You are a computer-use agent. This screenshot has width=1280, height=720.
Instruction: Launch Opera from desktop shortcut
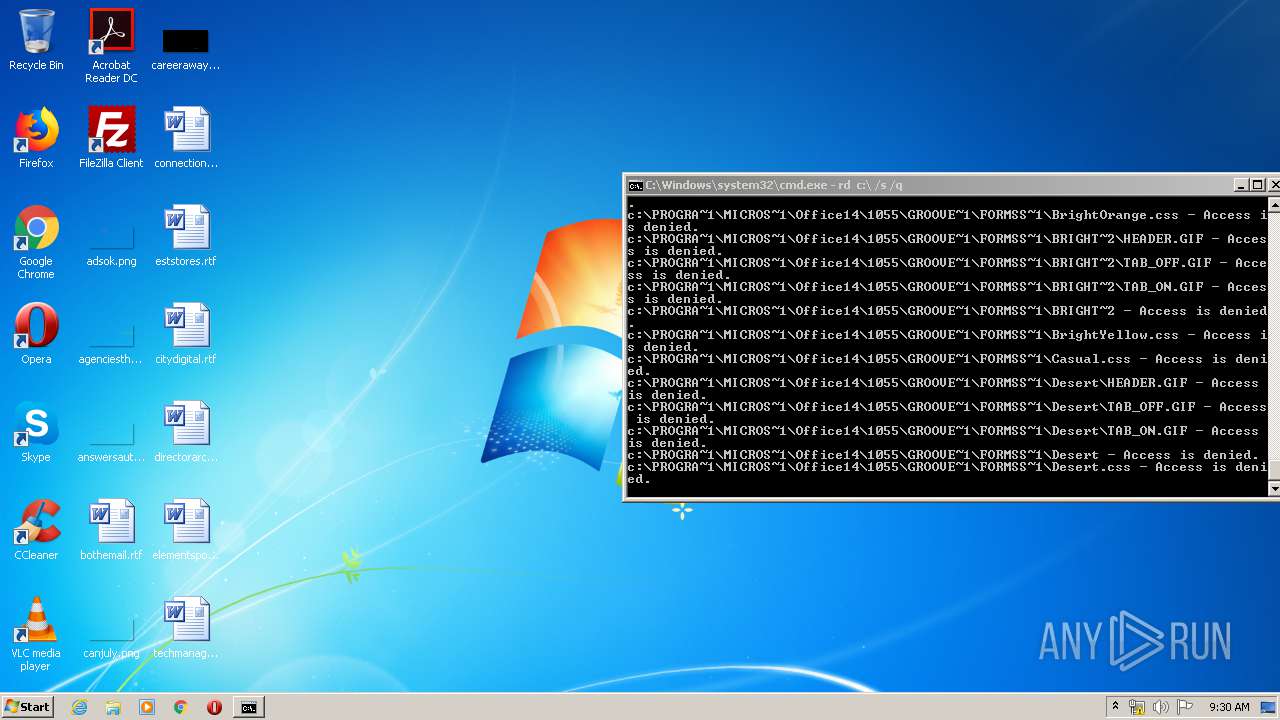coord(36,334)
